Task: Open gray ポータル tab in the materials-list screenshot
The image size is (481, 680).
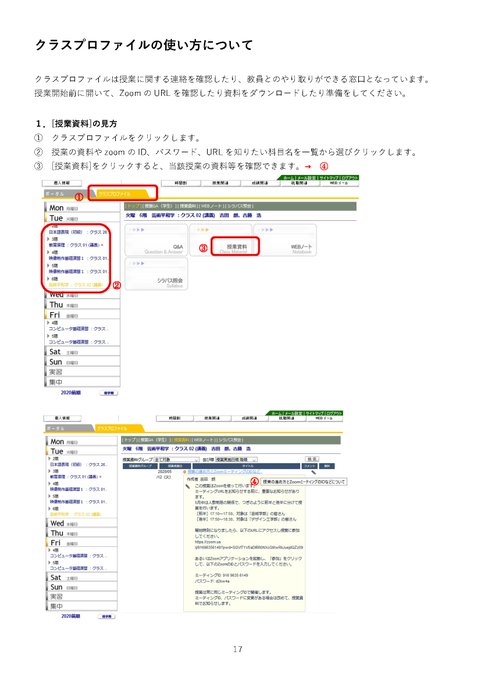Action: pos(67,428)
